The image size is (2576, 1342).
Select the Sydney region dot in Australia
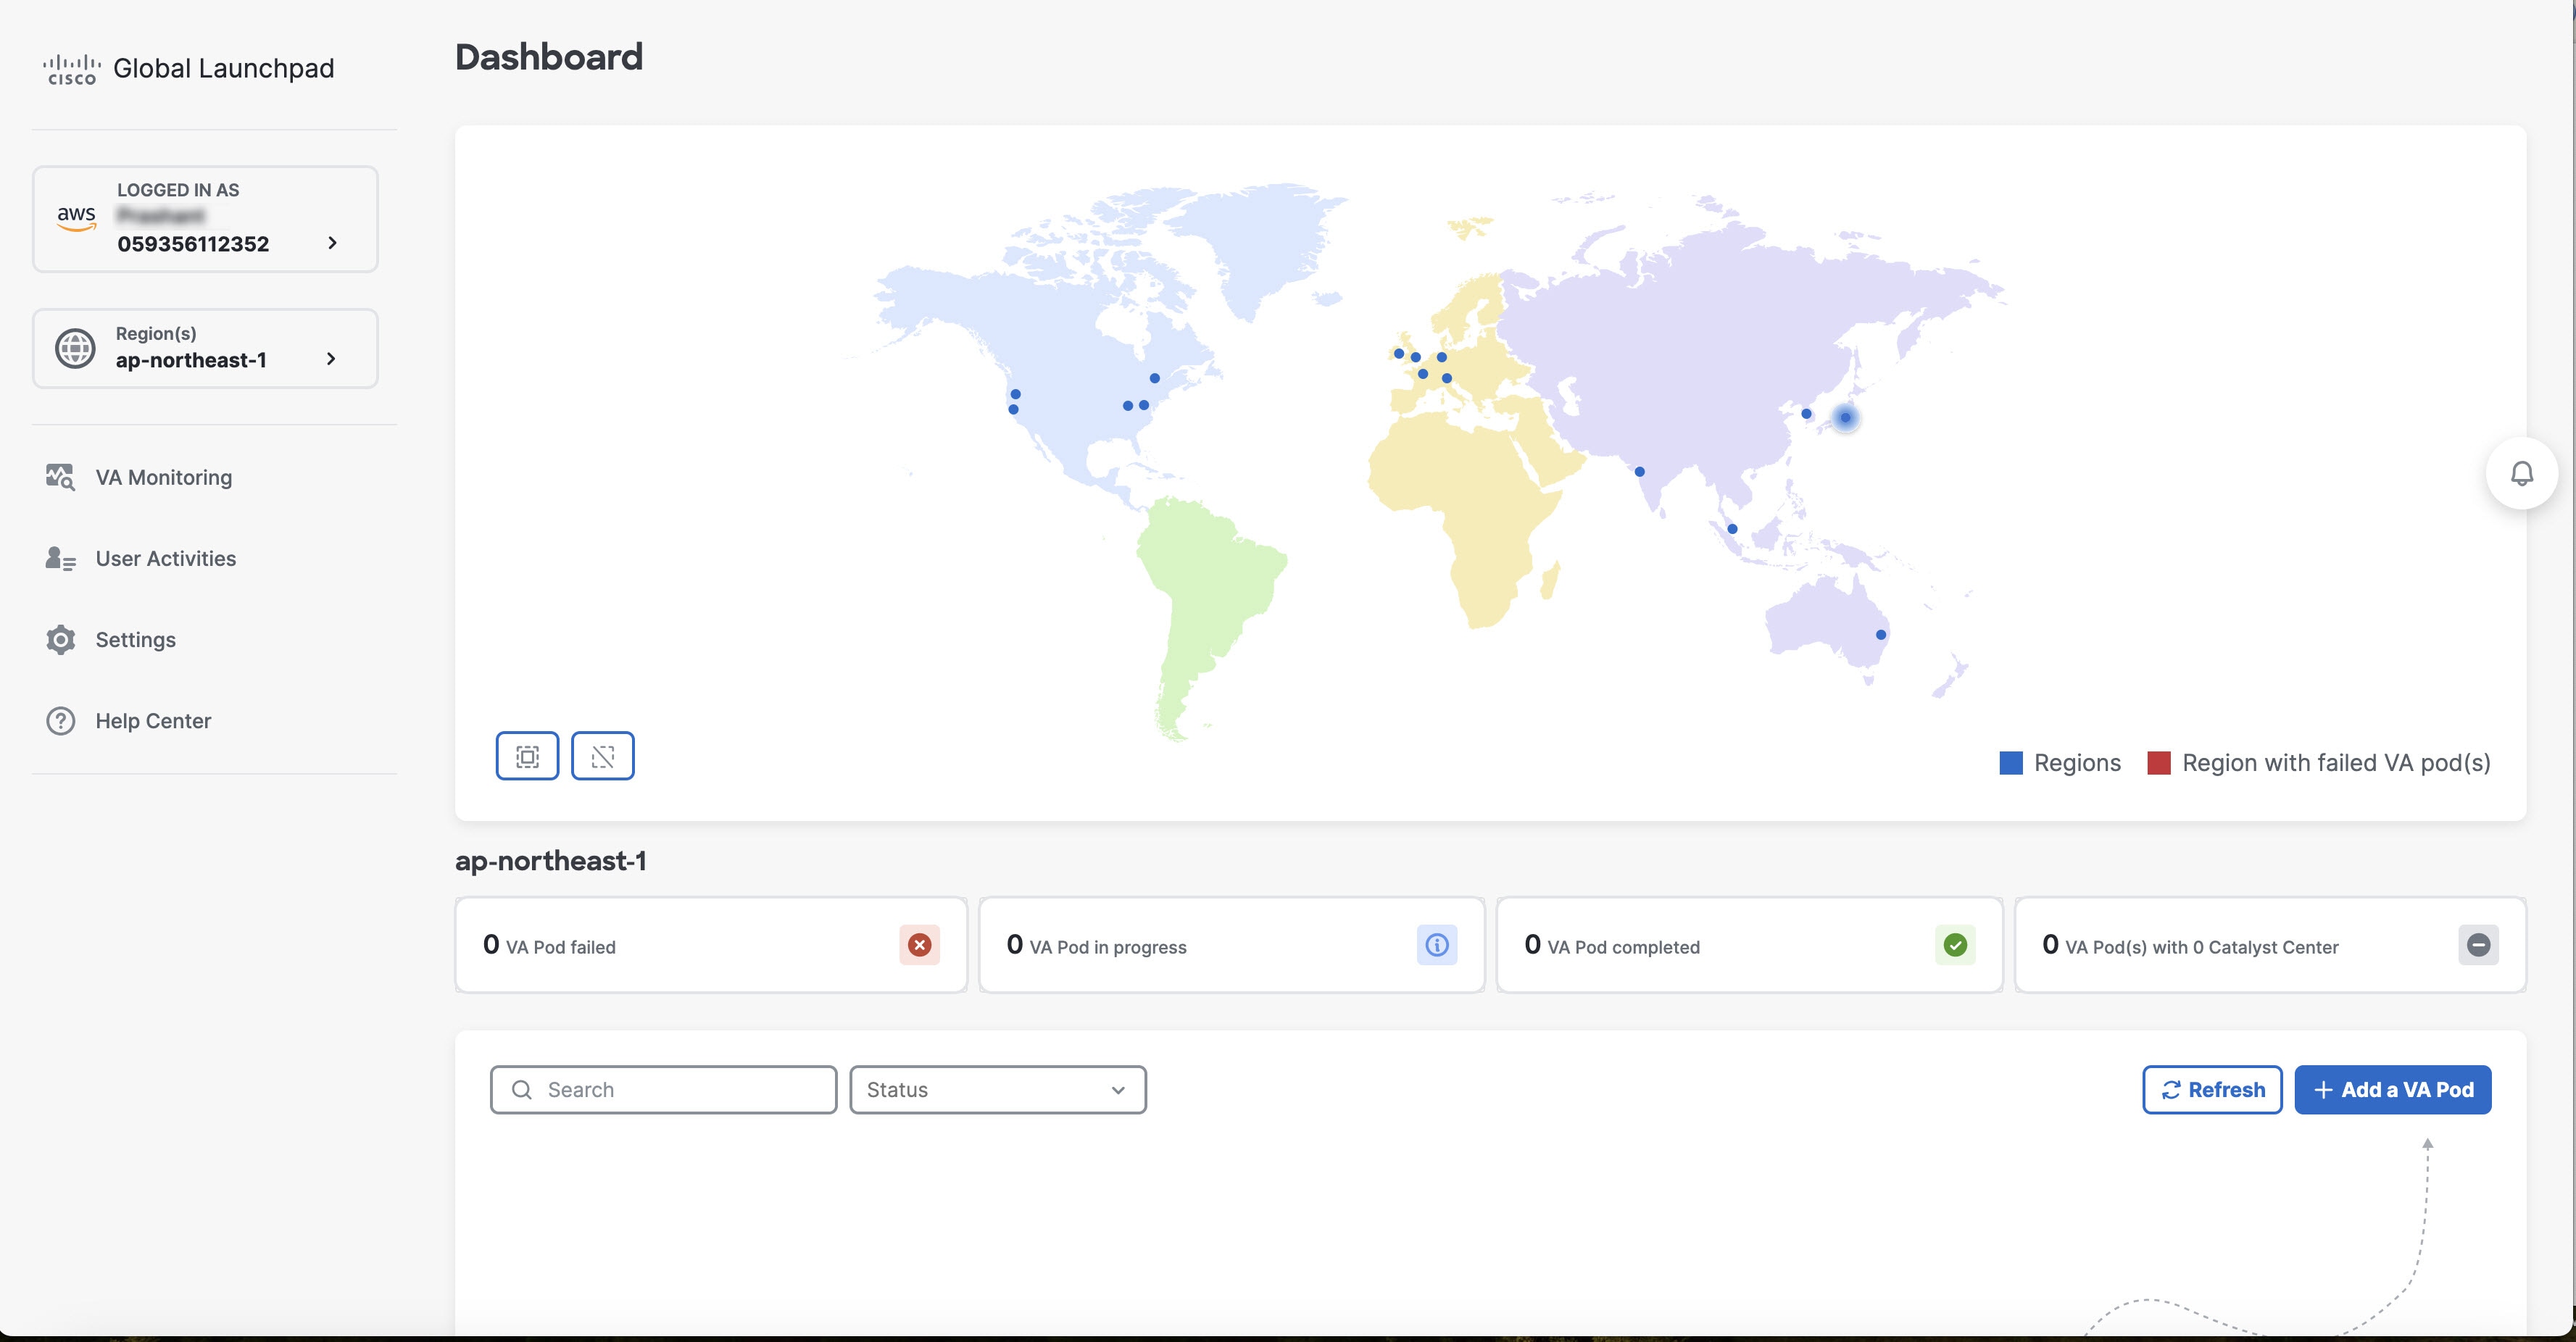[1881, 634]
